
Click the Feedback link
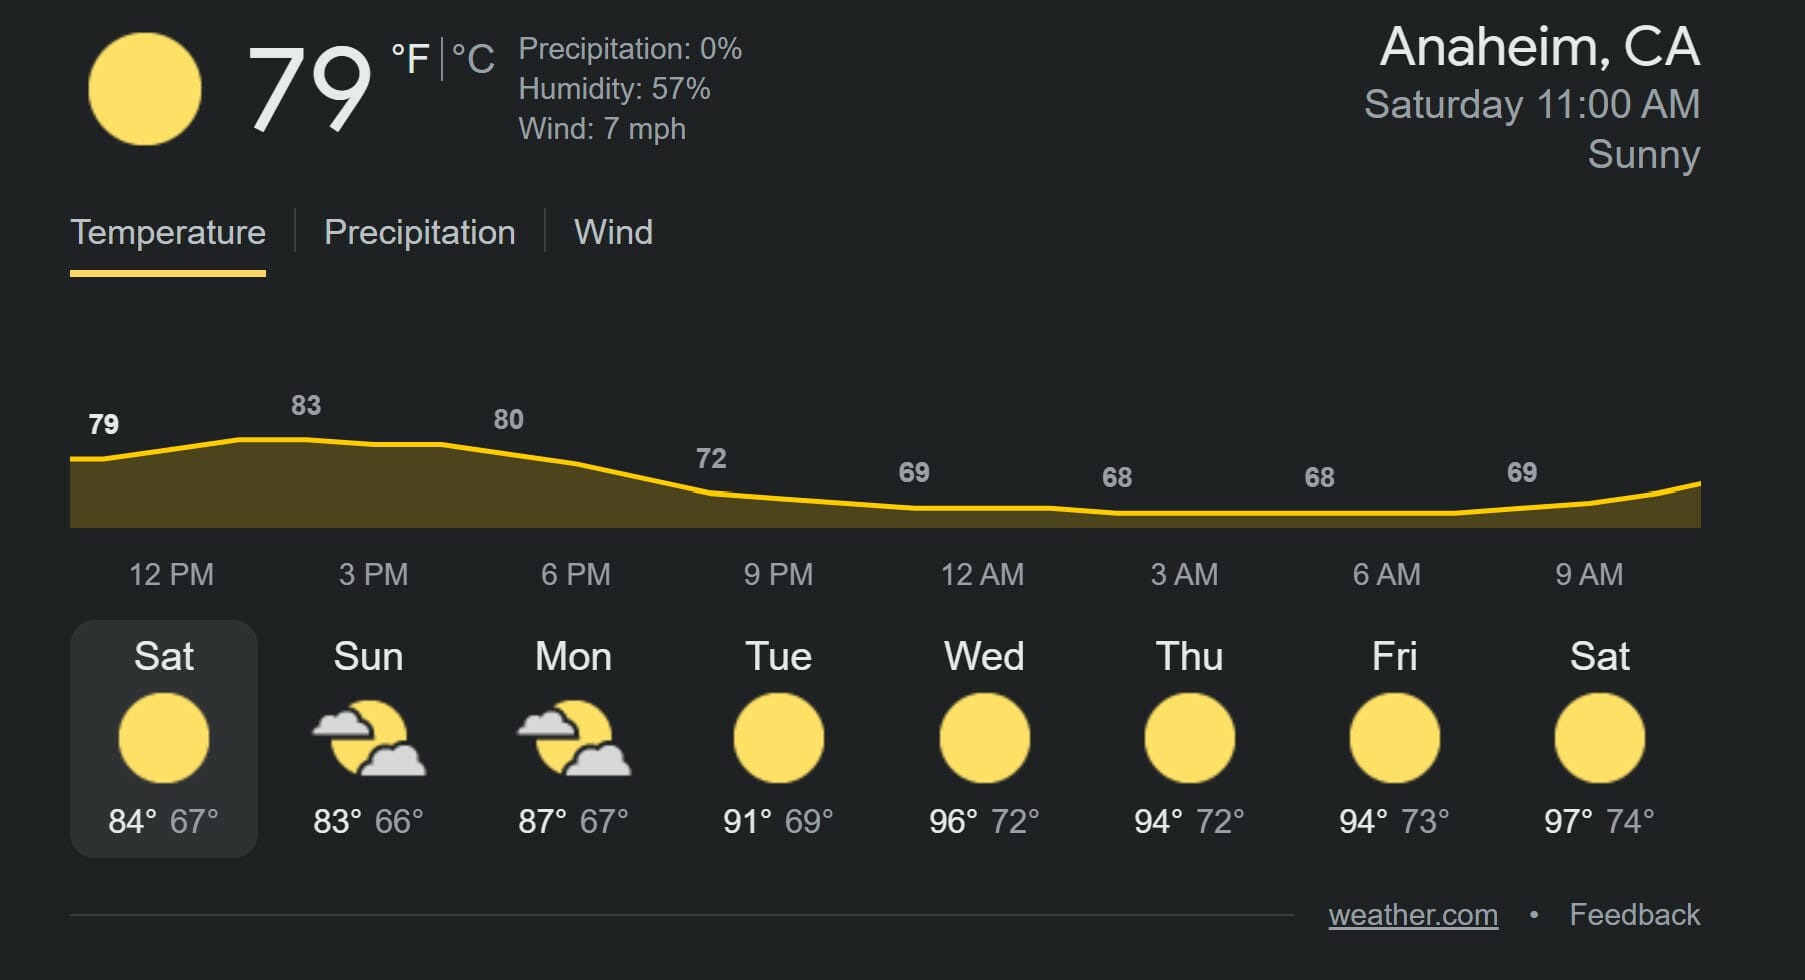(1635, 915)
